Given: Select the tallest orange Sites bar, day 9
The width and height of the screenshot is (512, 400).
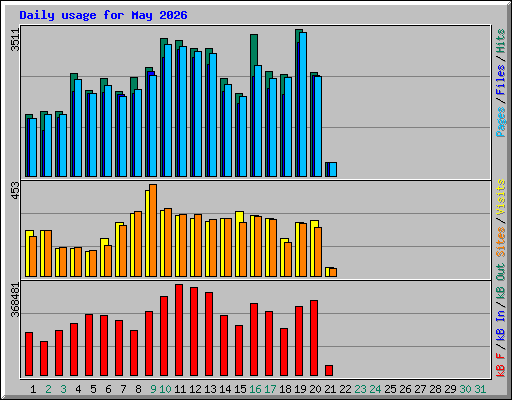Looking at the screenshot, I should click(x=153, y=230).
